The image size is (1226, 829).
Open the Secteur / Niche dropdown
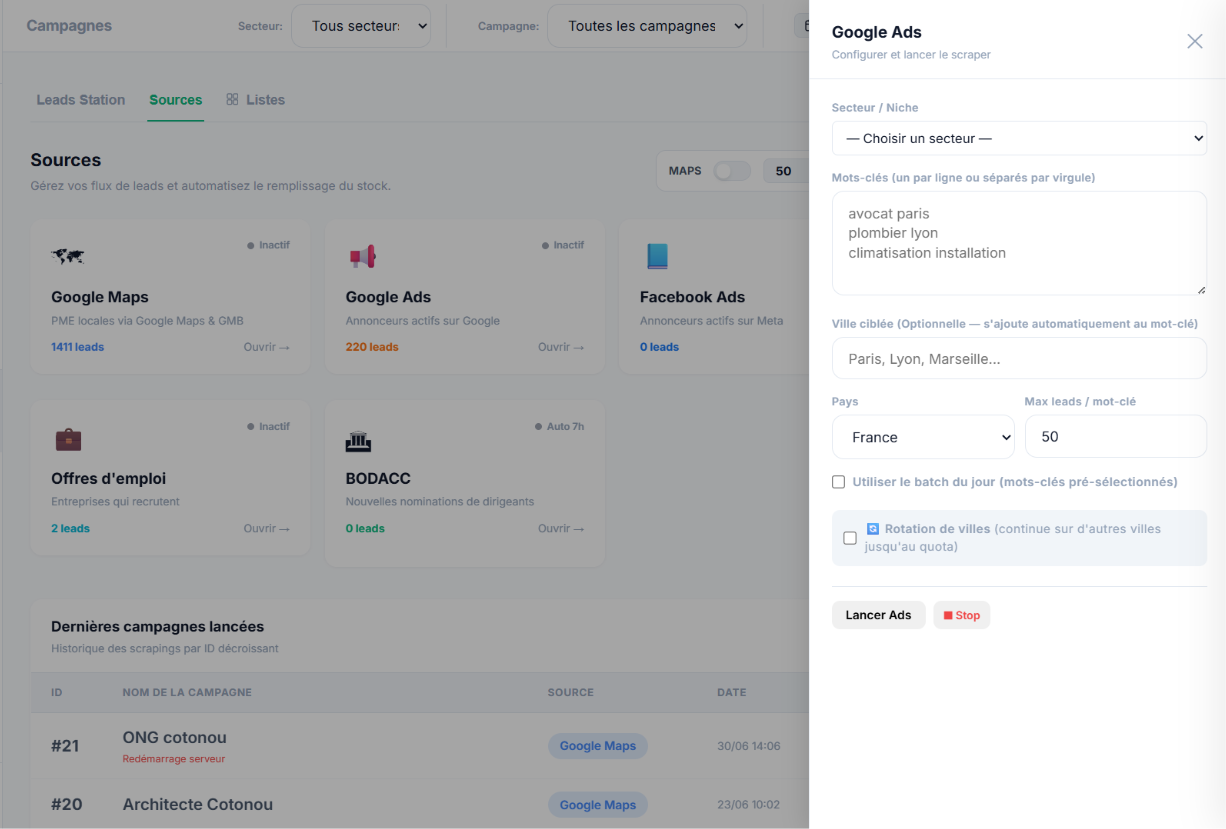pyautogui.click(x=1019, y=139)
